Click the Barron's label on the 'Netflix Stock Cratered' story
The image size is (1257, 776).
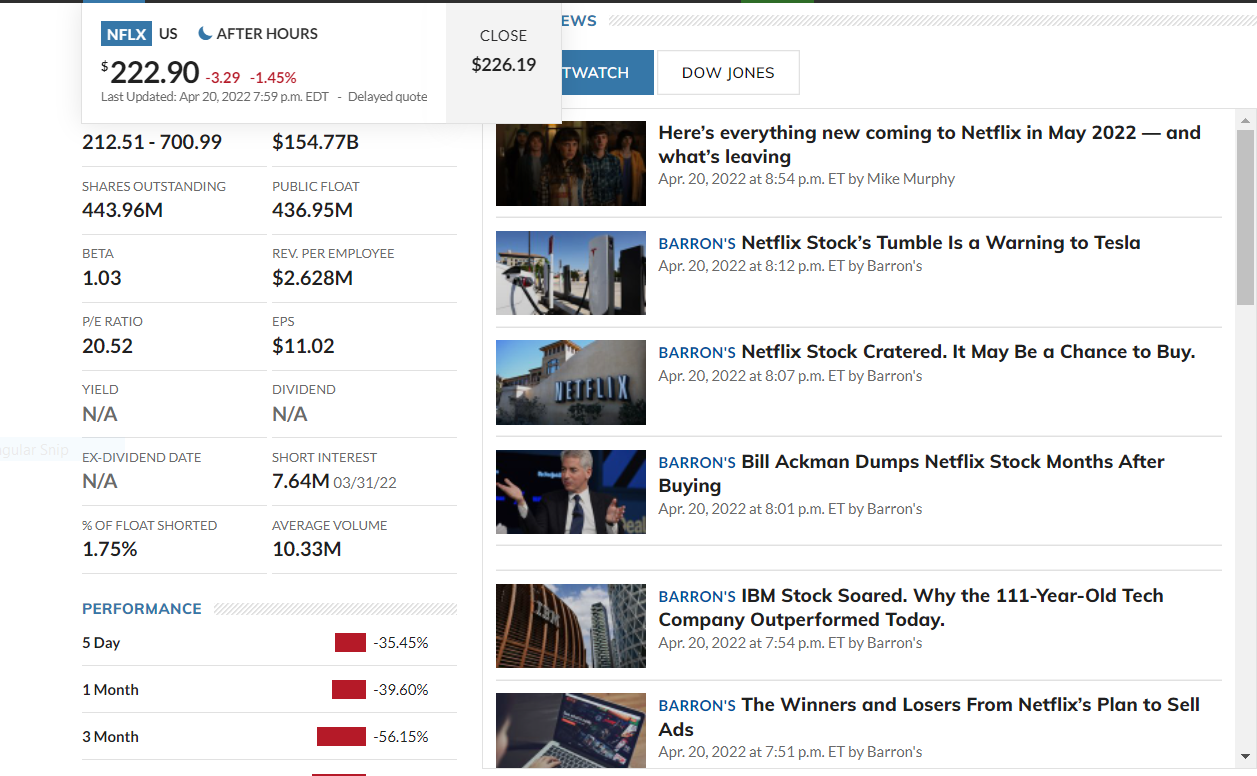tap(697, 353)
